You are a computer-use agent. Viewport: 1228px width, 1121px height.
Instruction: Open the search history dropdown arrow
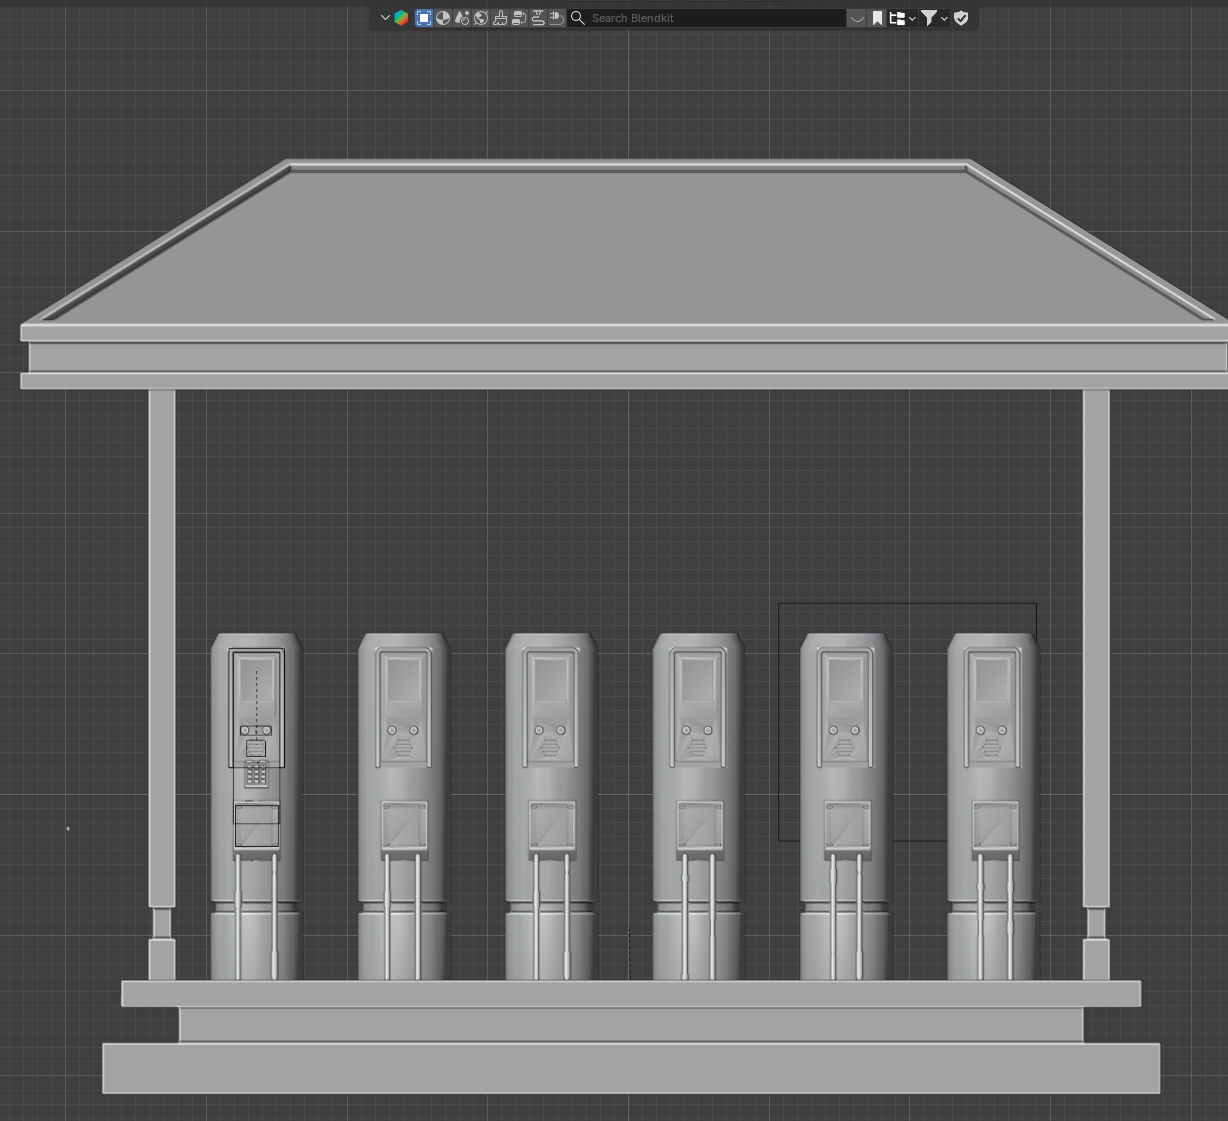857,18
